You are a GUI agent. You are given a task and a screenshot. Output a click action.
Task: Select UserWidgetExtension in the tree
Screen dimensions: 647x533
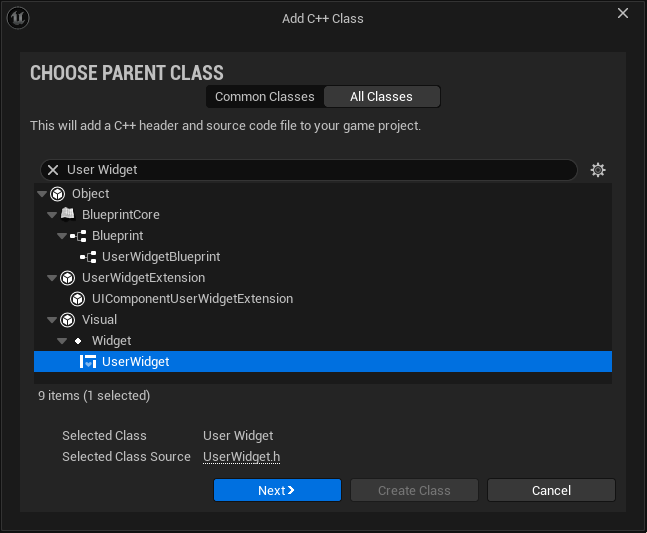tap(143, 278)
